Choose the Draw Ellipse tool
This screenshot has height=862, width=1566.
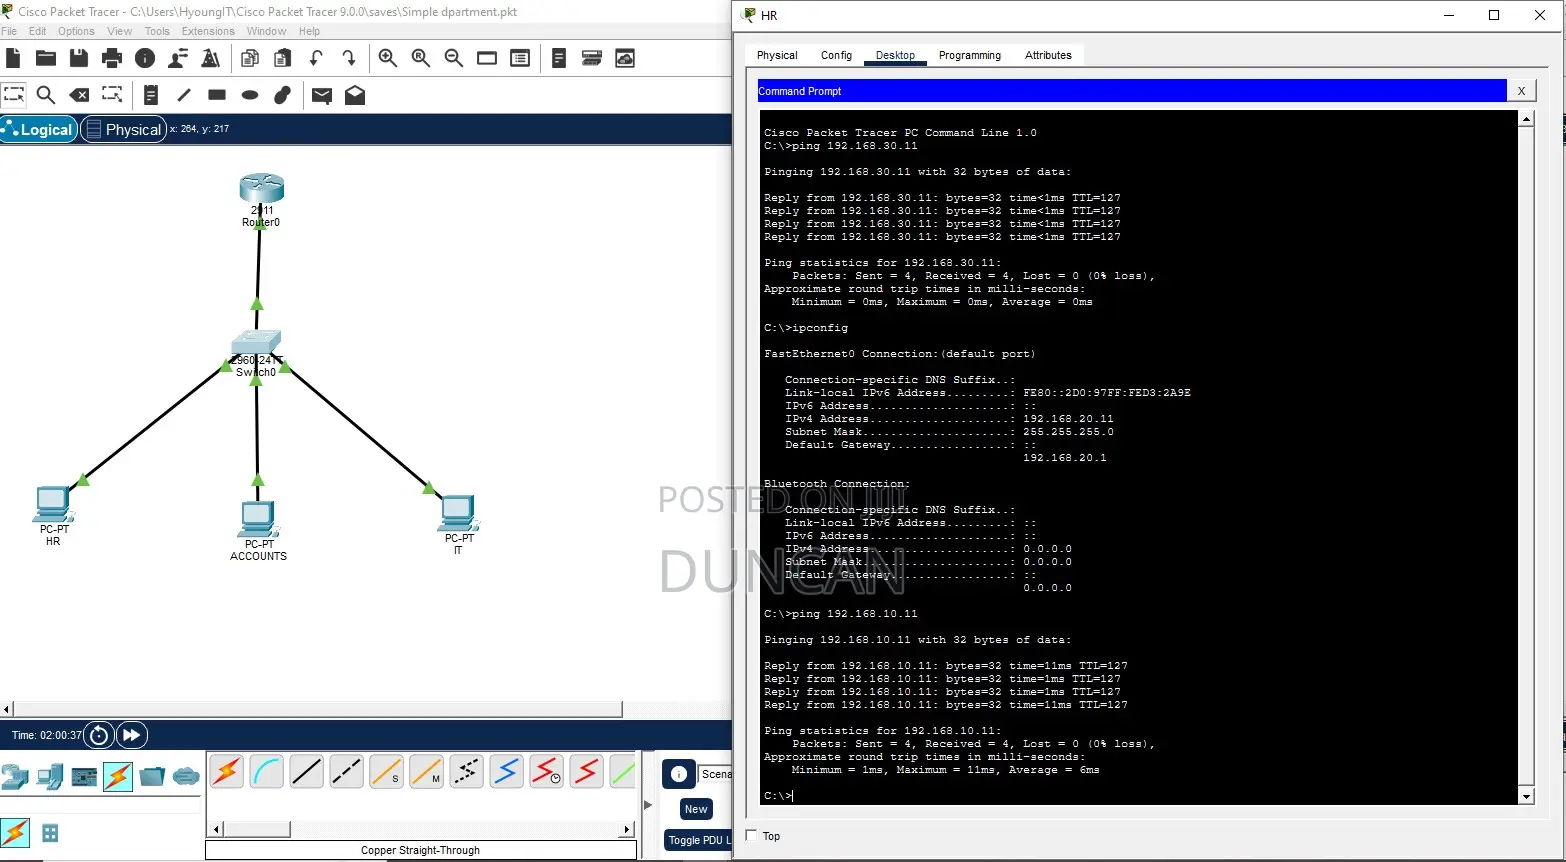[250, 95]
